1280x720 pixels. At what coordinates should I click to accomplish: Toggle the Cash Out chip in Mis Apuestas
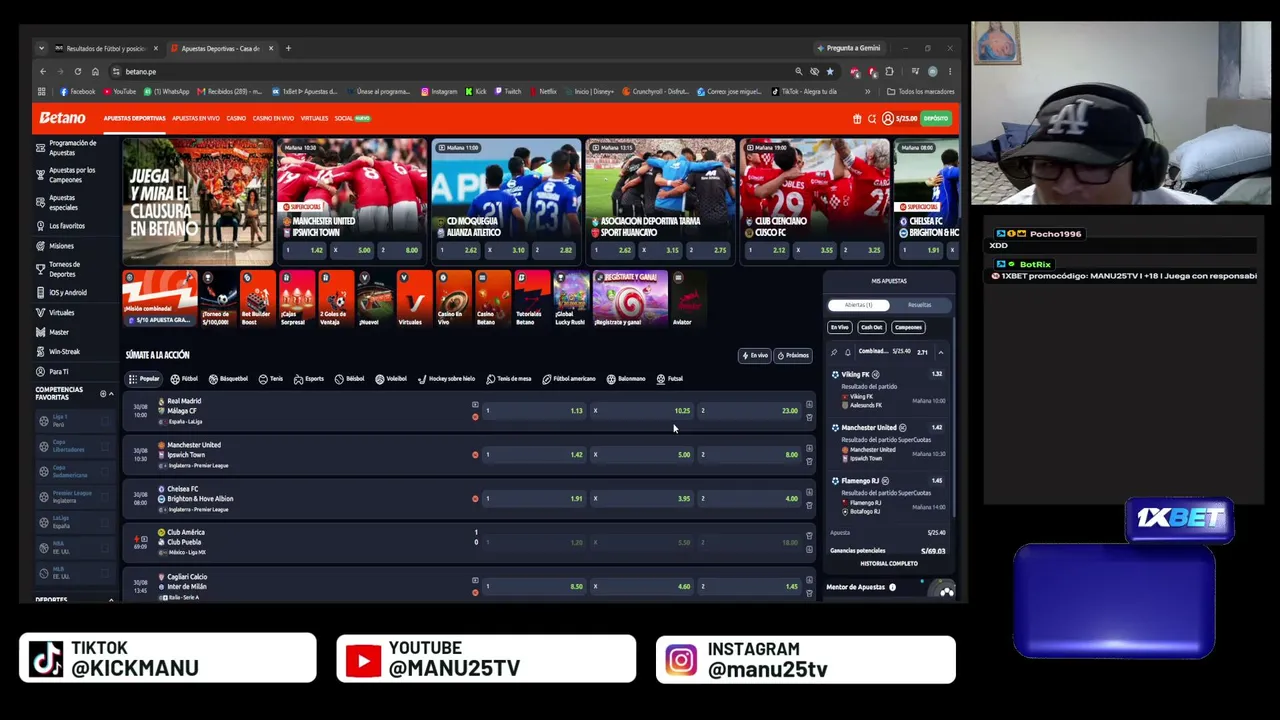(x=872, y=327)
